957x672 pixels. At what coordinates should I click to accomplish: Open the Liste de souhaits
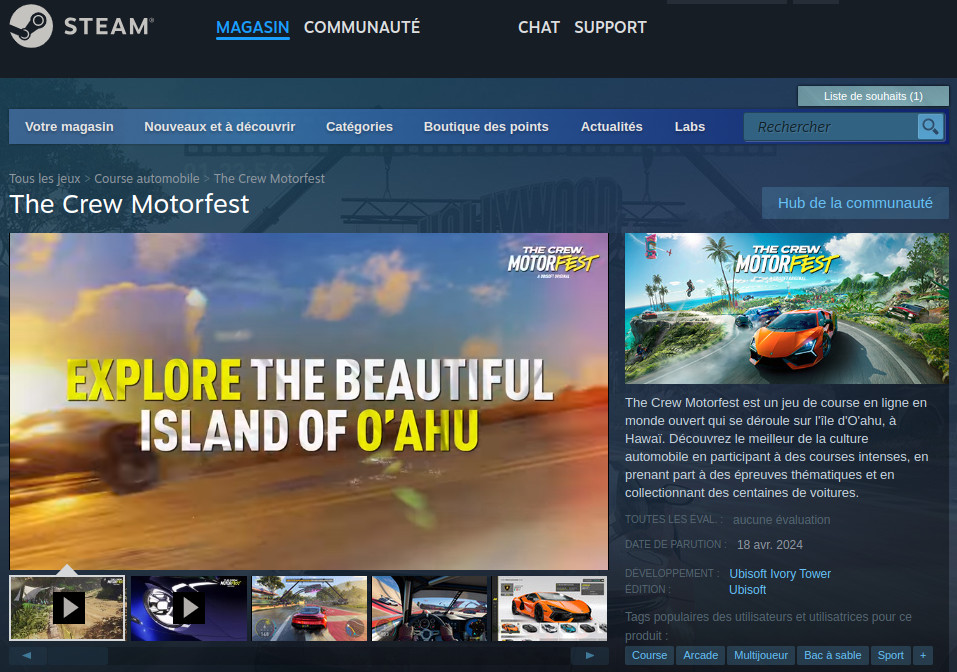point(872,96)
